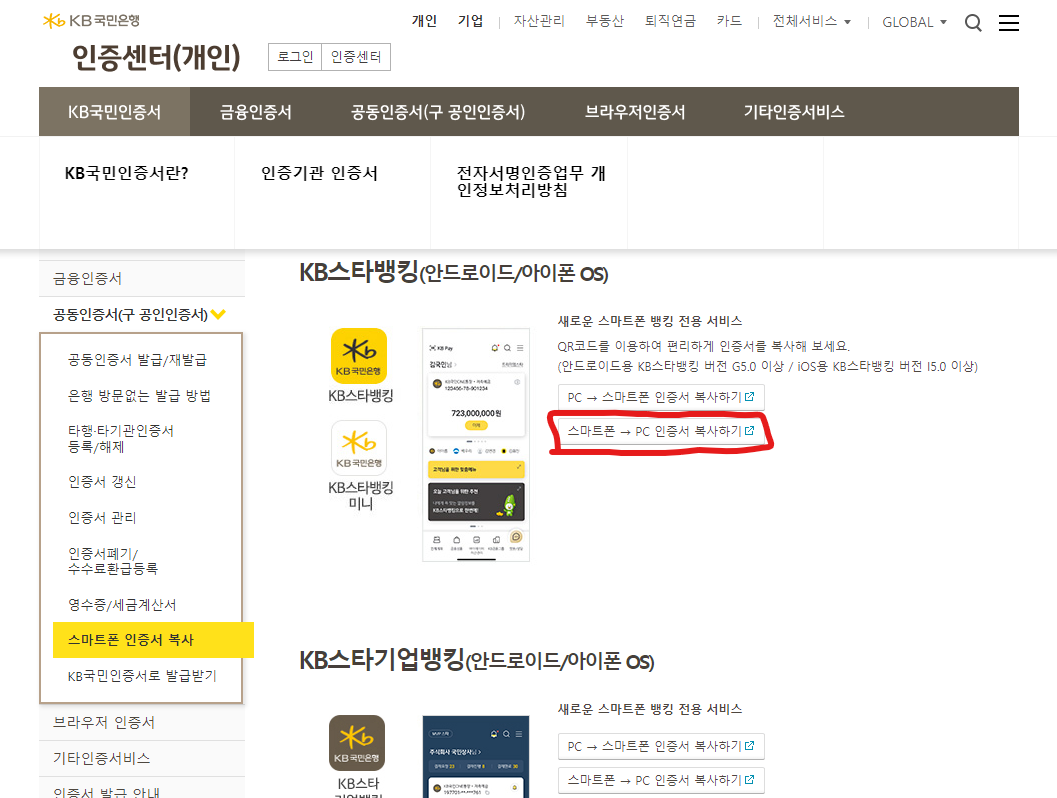Switch to the 기타인증서비스 tab
Image resolution: width=1057 pixels, height=798 pixels.
coord(793,112)
